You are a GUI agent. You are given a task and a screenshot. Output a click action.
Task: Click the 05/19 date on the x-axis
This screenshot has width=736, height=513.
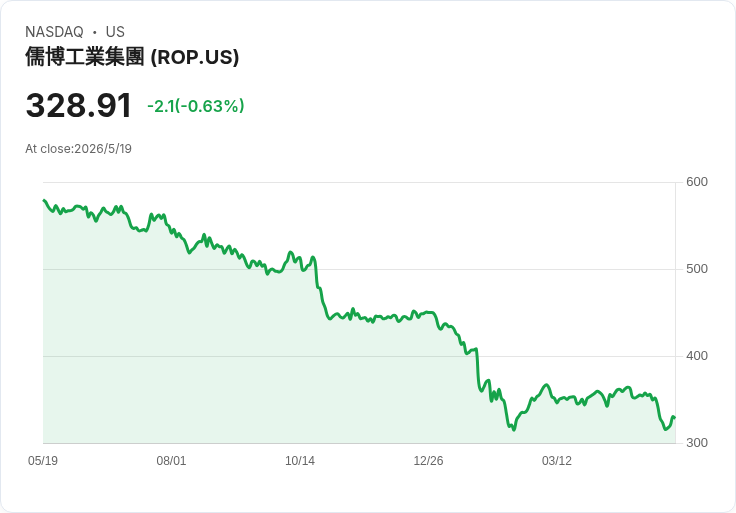click(43, 461)
